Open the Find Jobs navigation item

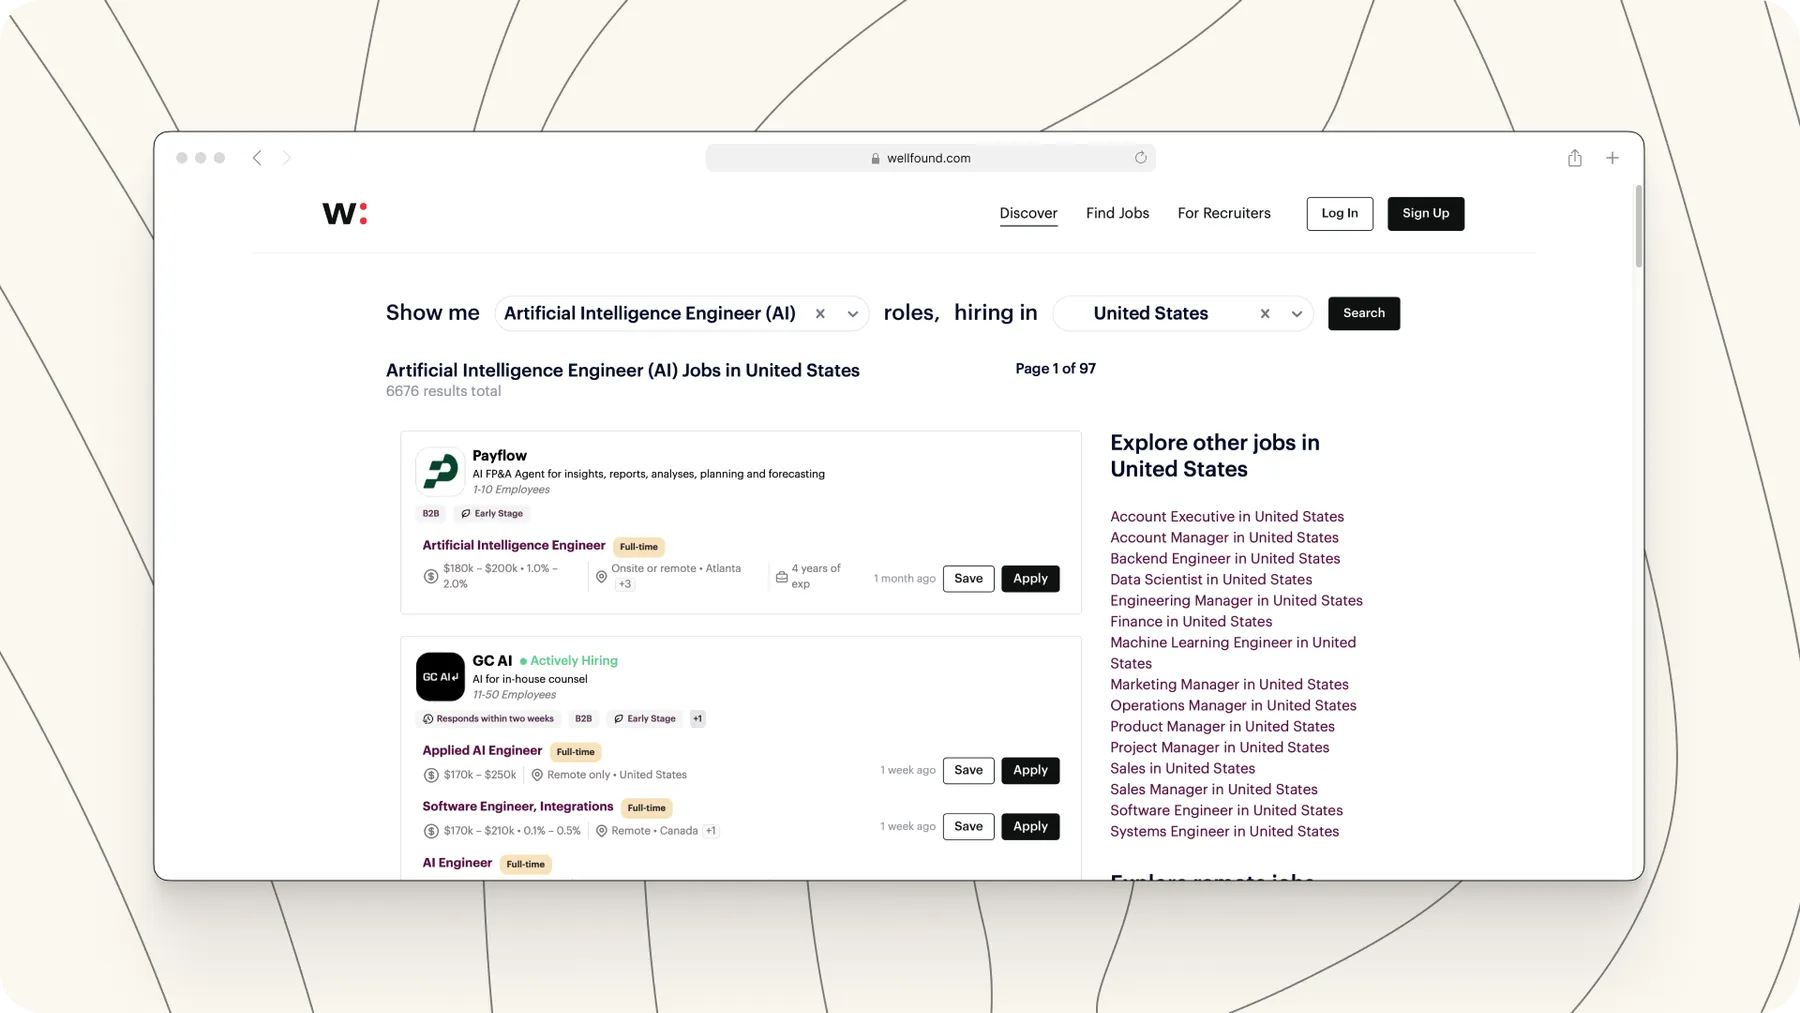click(x=1117, y=213)
